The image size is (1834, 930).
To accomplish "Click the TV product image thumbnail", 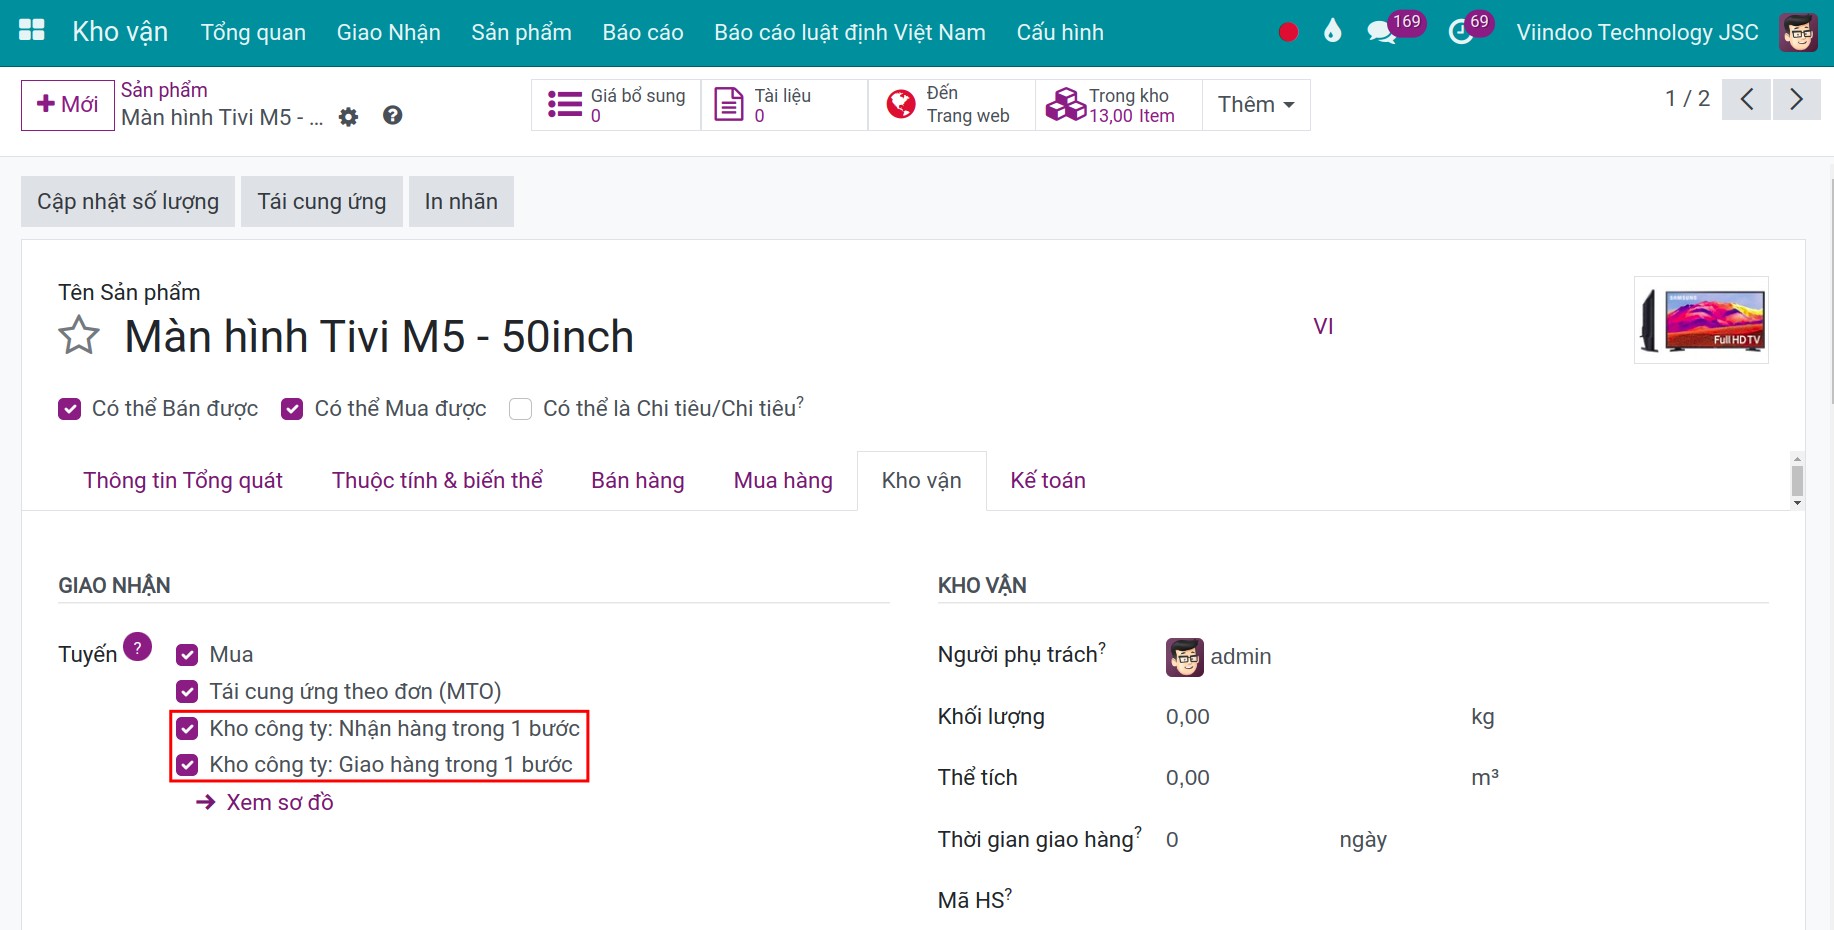I will 1701,320.
